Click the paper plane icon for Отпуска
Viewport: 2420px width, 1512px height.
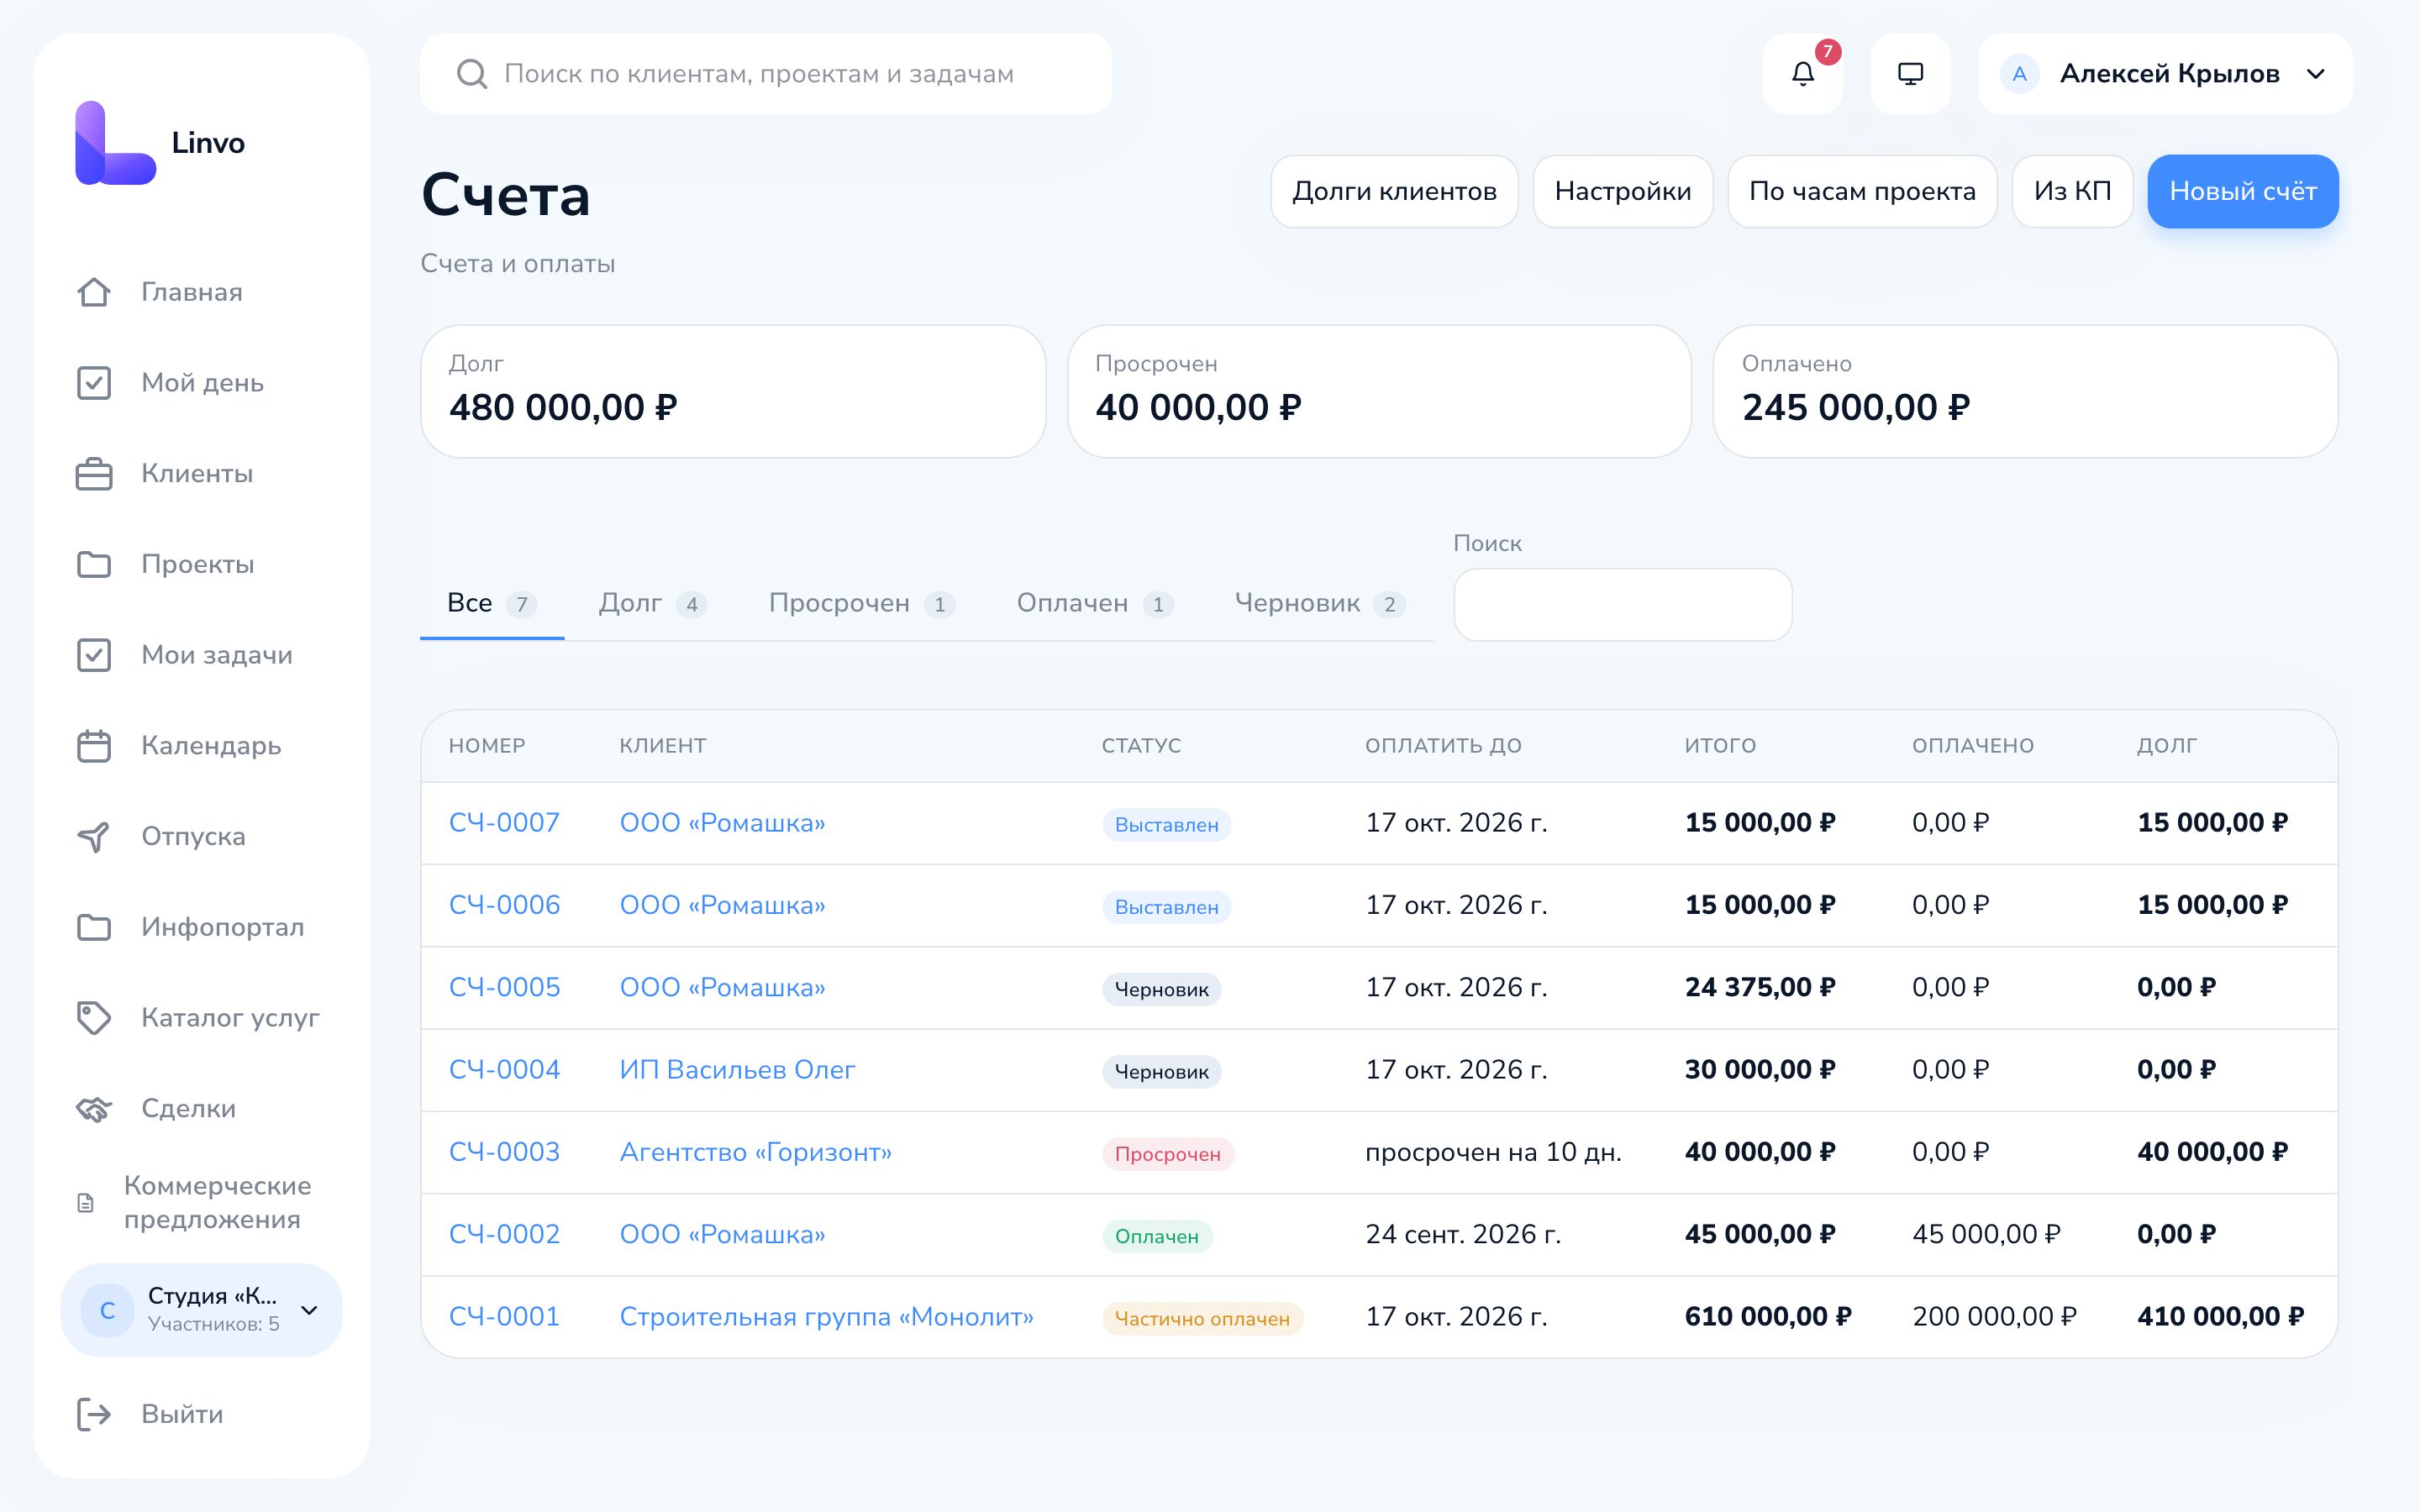click(94, 837)
